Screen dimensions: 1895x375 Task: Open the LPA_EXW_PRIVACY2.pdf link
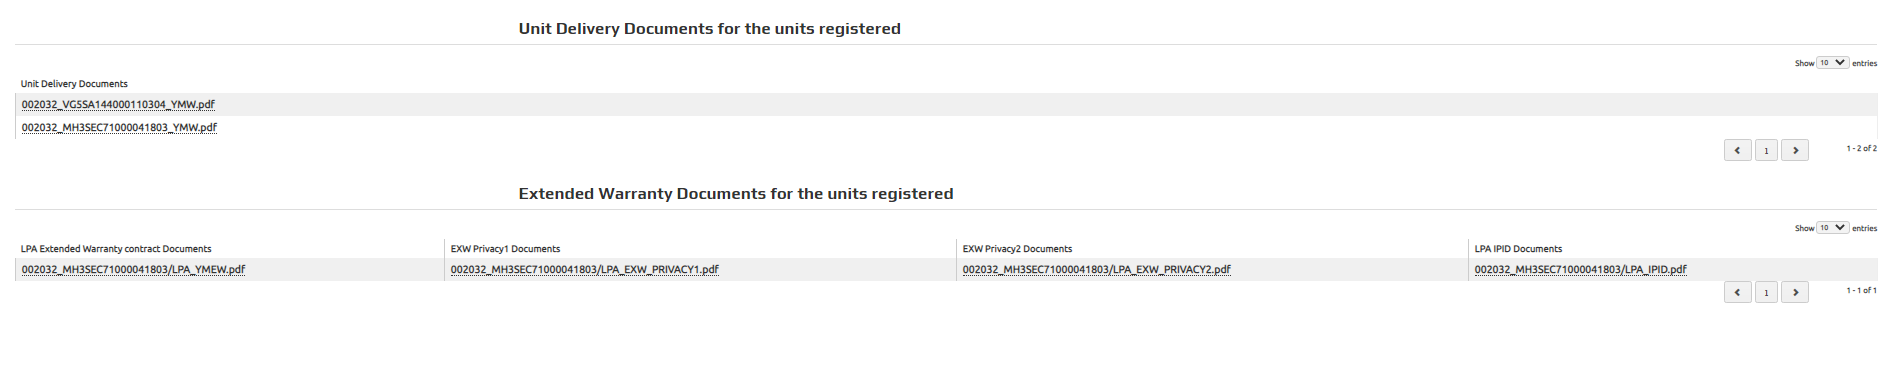pyautogui.click(x=1096, y=269)
